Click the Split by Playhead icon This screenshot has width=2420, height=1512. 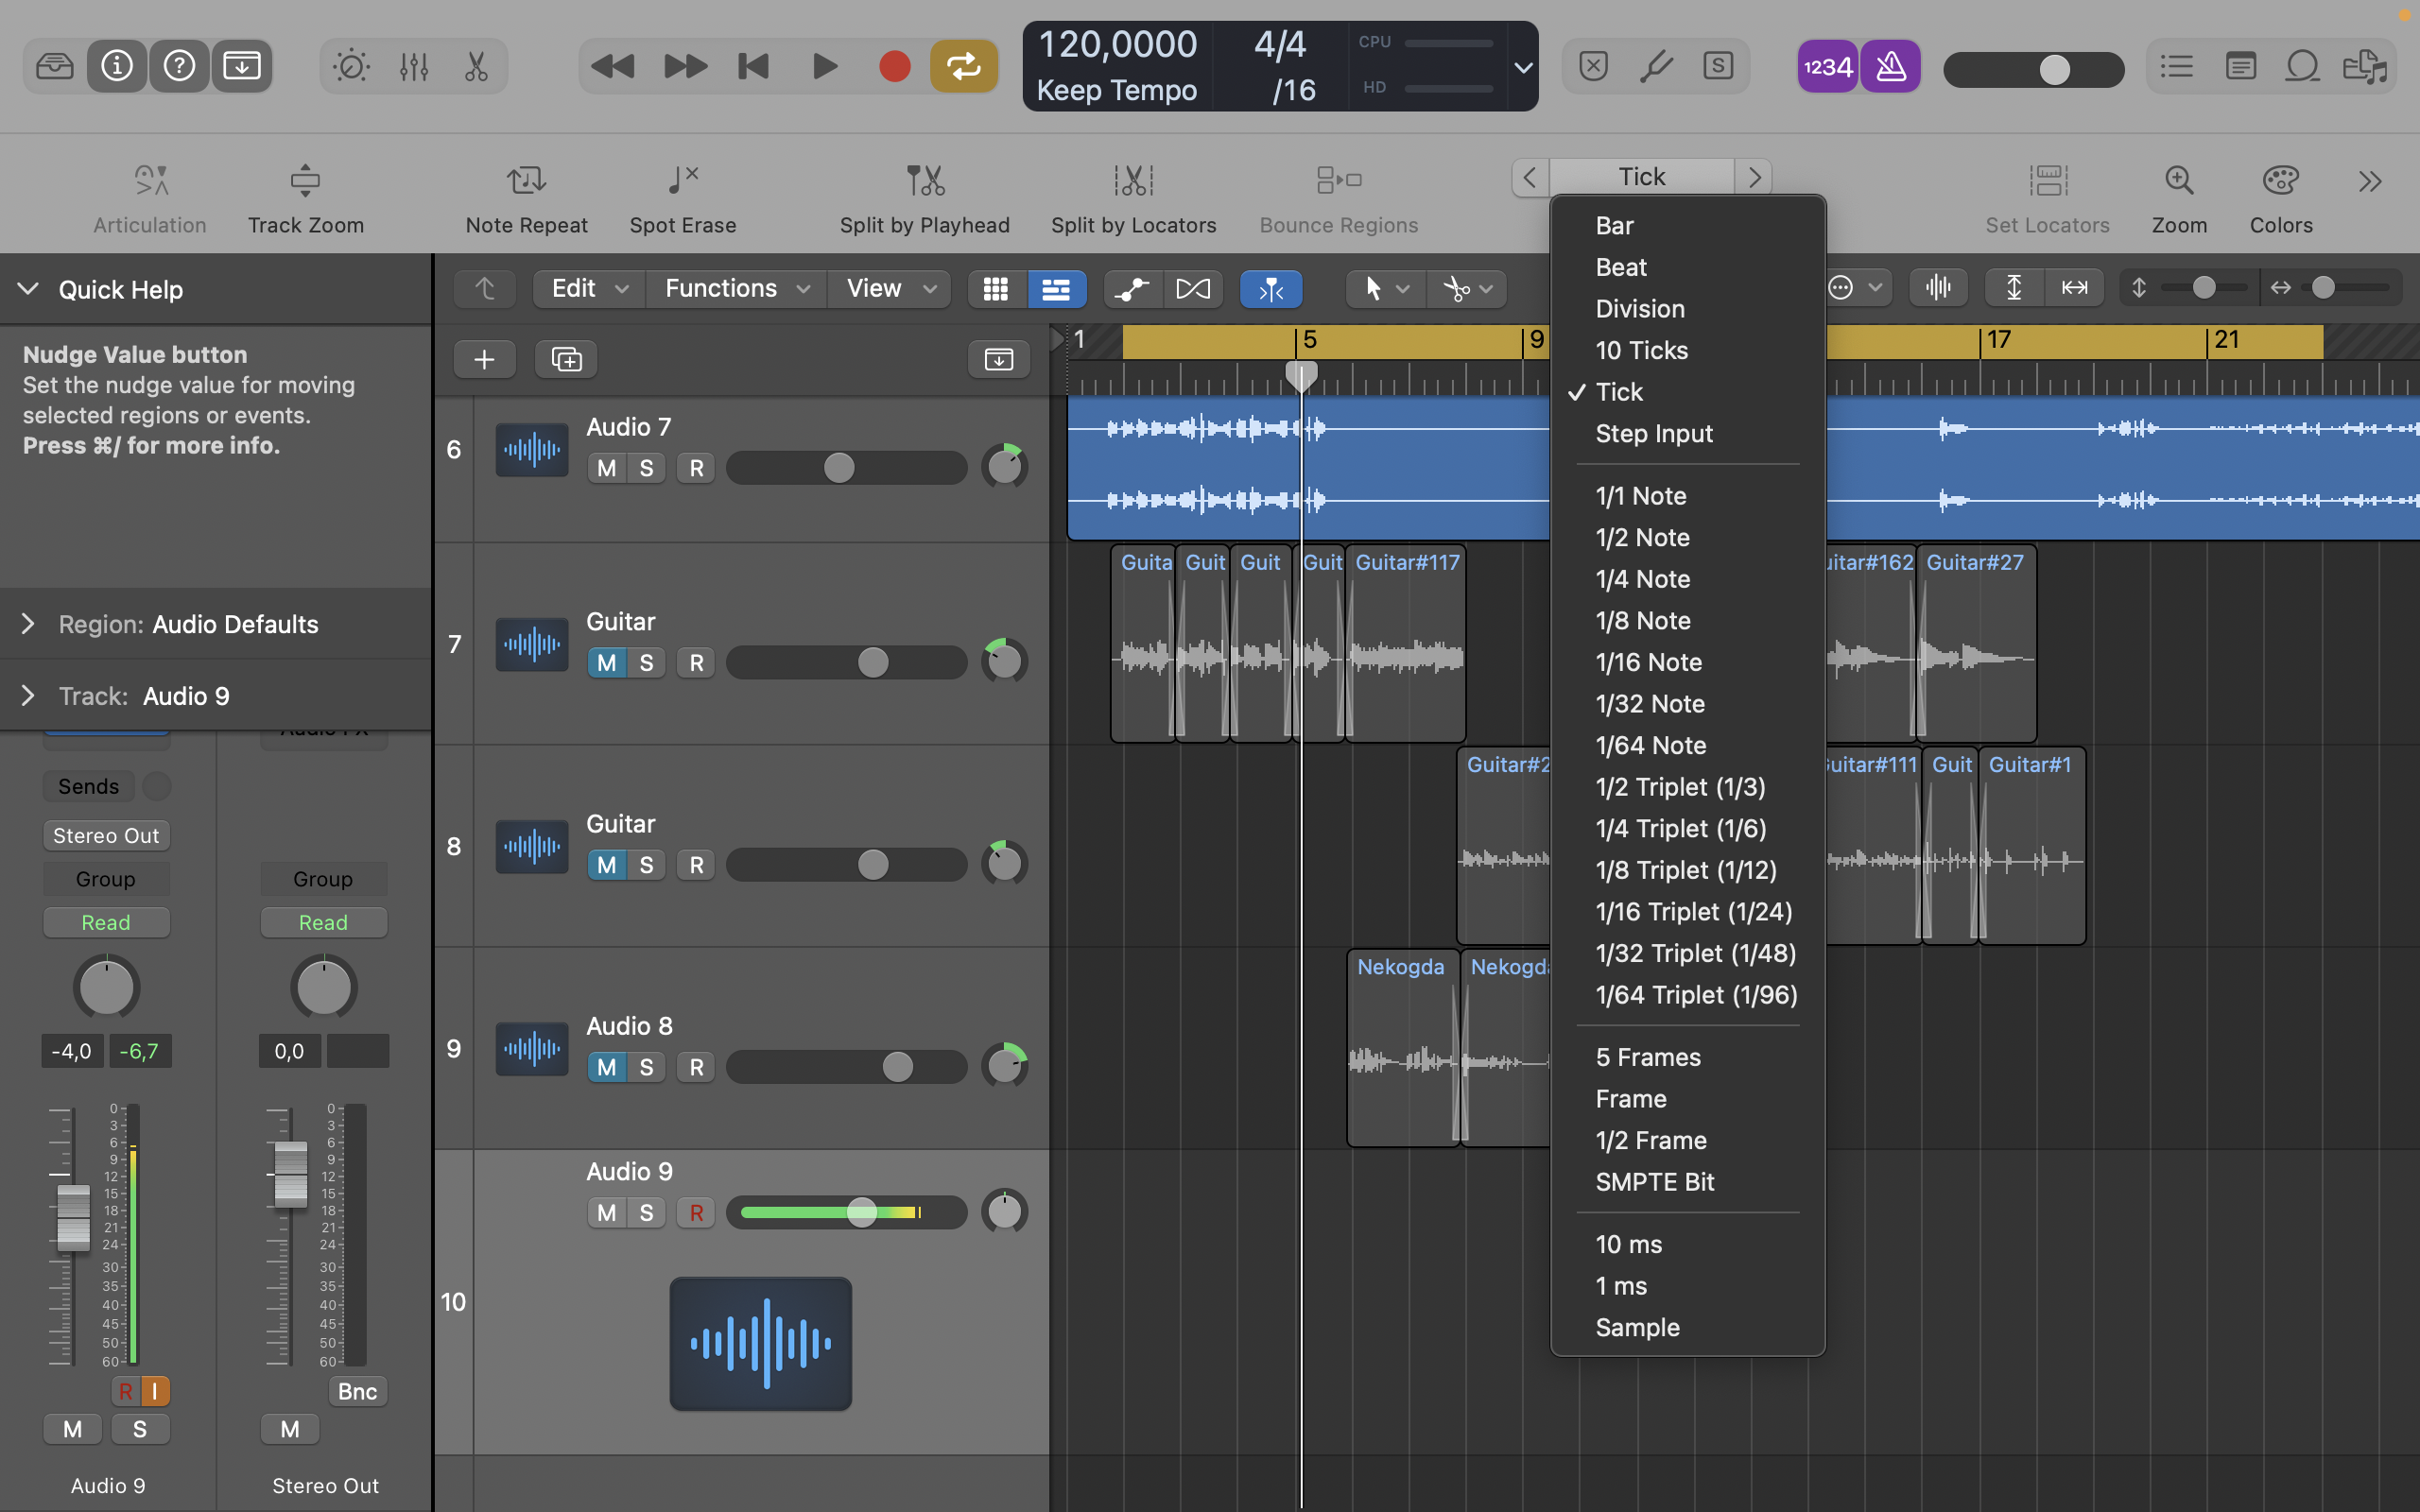point(924,181)
